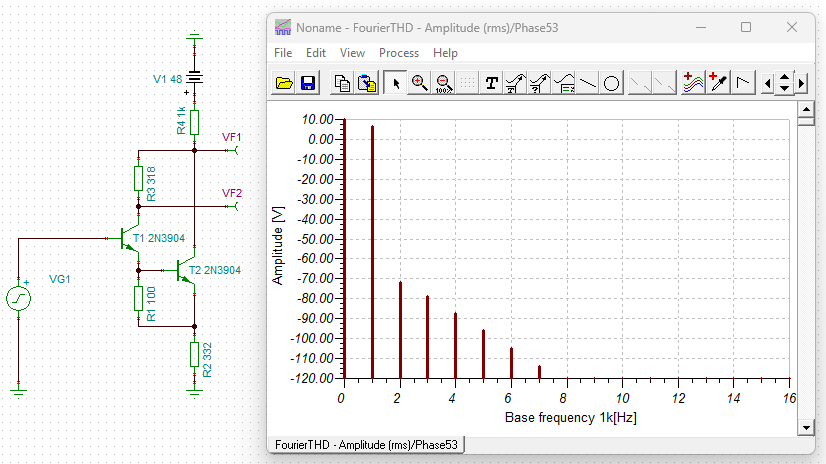826x464 pixels.
Task: Click the Paste clipboard icon
Action: pyautogui.click(x=367, y=83)
